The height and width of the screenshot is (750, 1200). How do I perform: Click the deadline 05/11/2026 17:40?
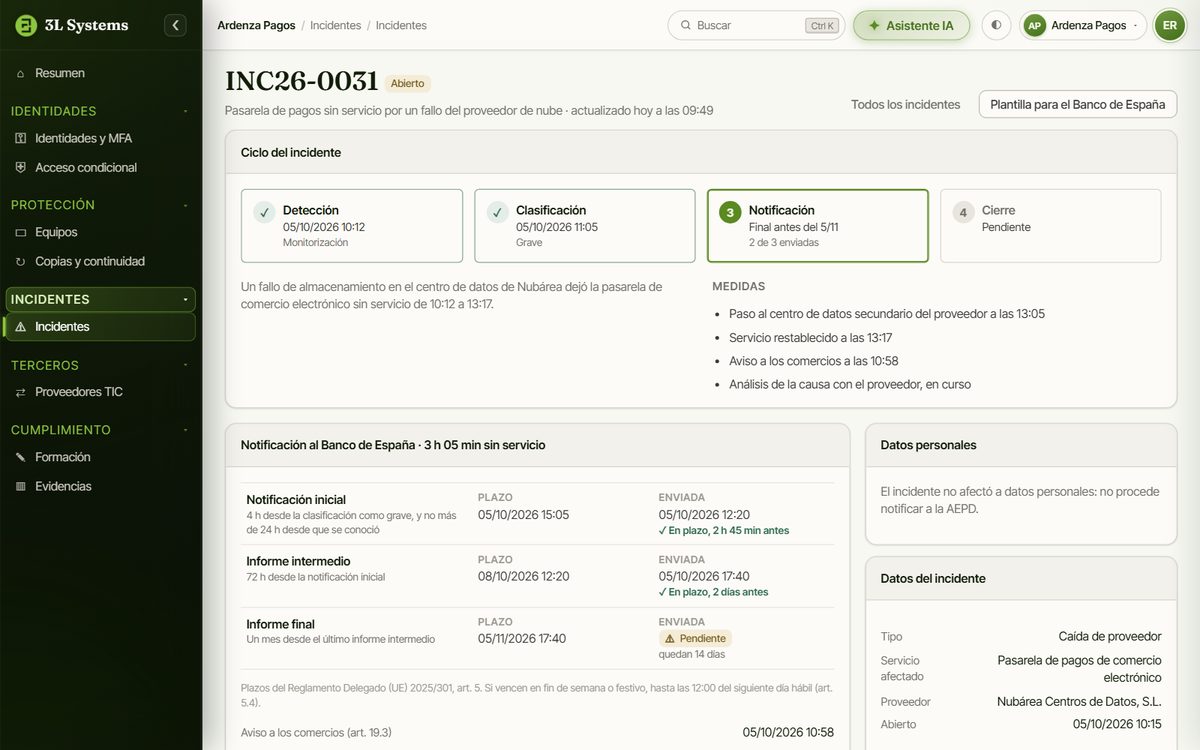(522, 638)
